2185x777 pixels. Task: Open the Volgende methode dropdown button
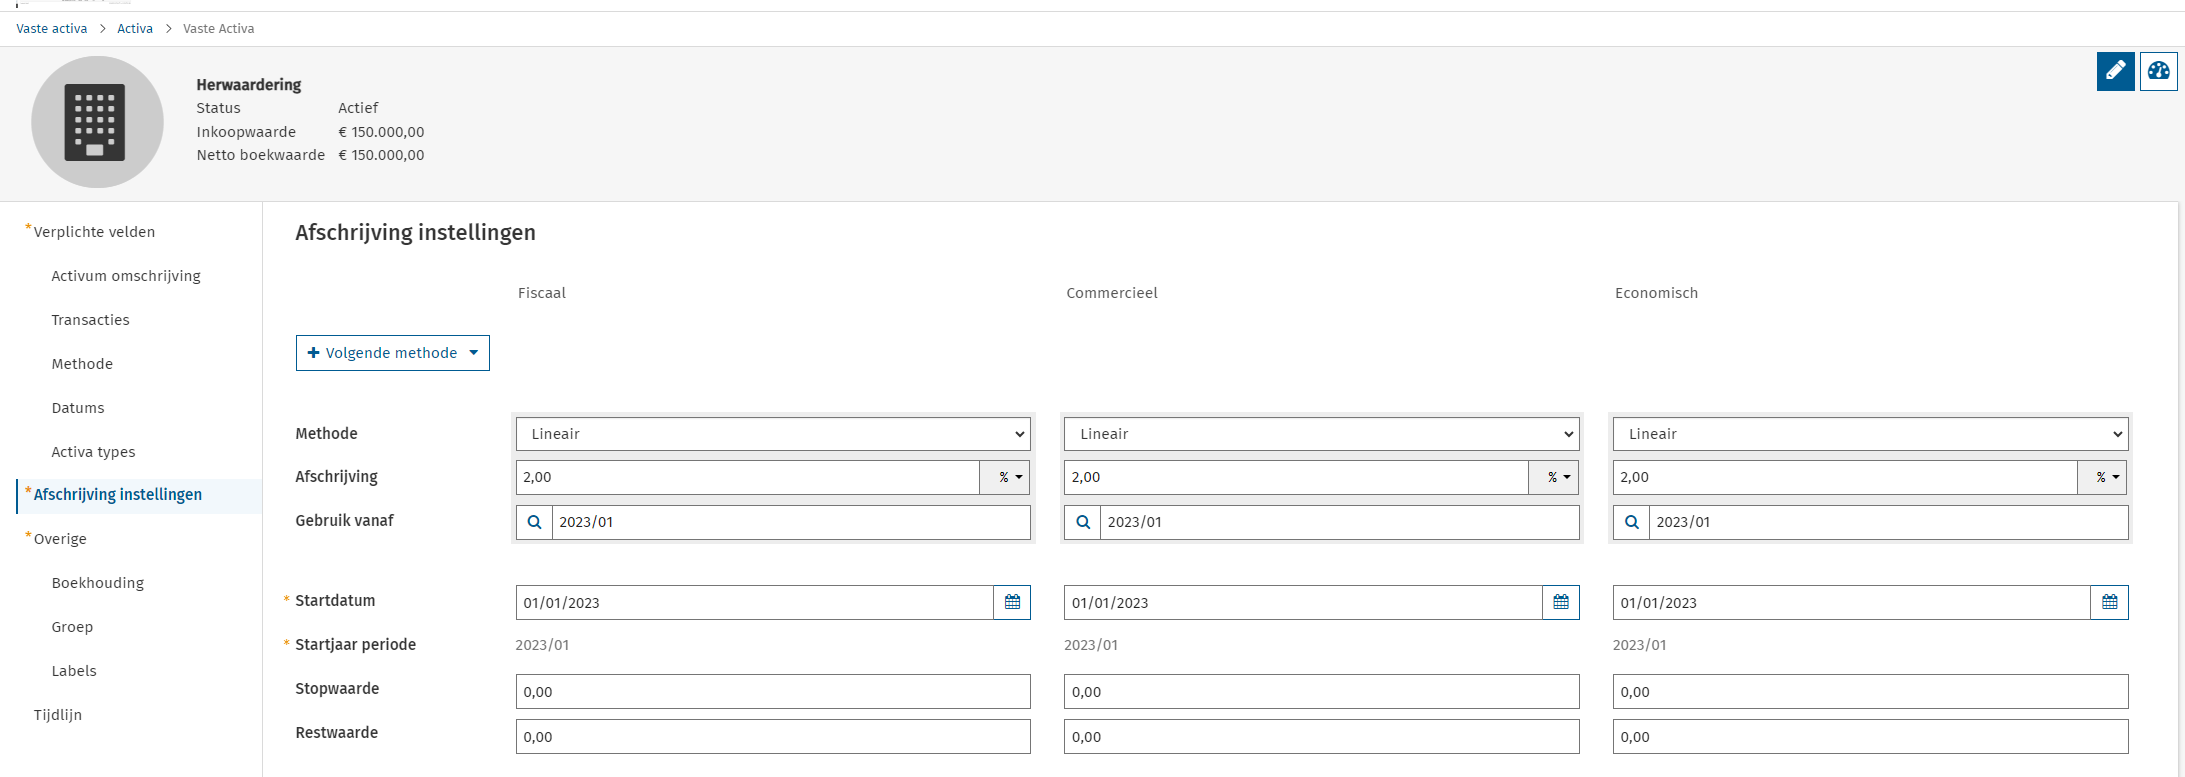tap(392, 353)
